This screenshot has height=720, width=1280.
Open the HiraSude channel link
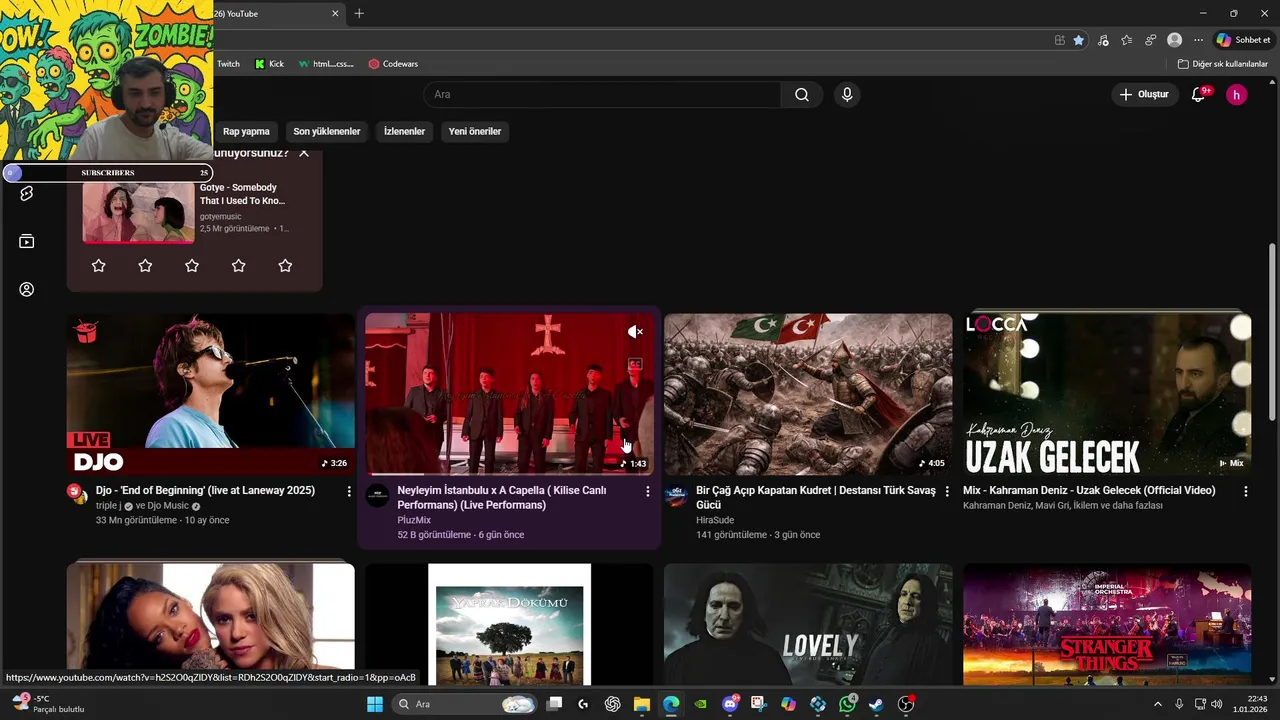click(715, 520)
